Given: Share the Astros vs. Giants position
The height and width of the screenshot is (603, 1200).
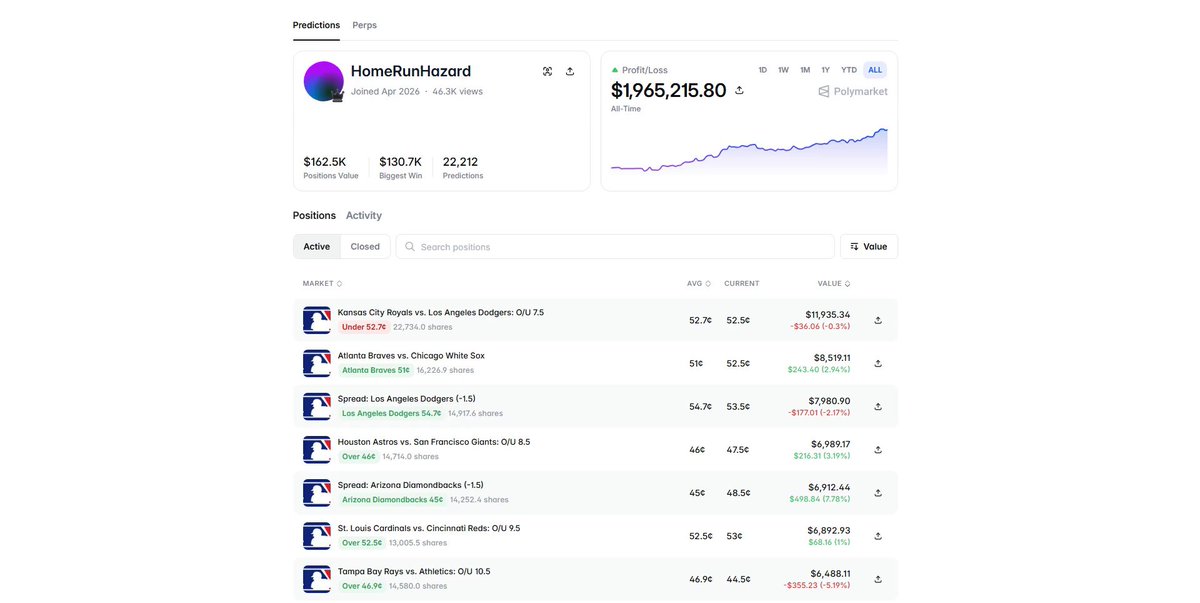Looking at the screenshot, I should click(x=878, y=449).
